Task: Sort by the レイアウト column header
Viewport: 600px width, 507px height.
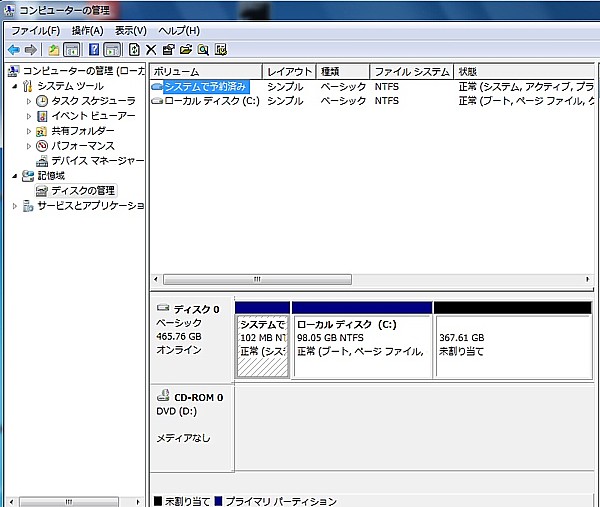Action: coord(289,72)
